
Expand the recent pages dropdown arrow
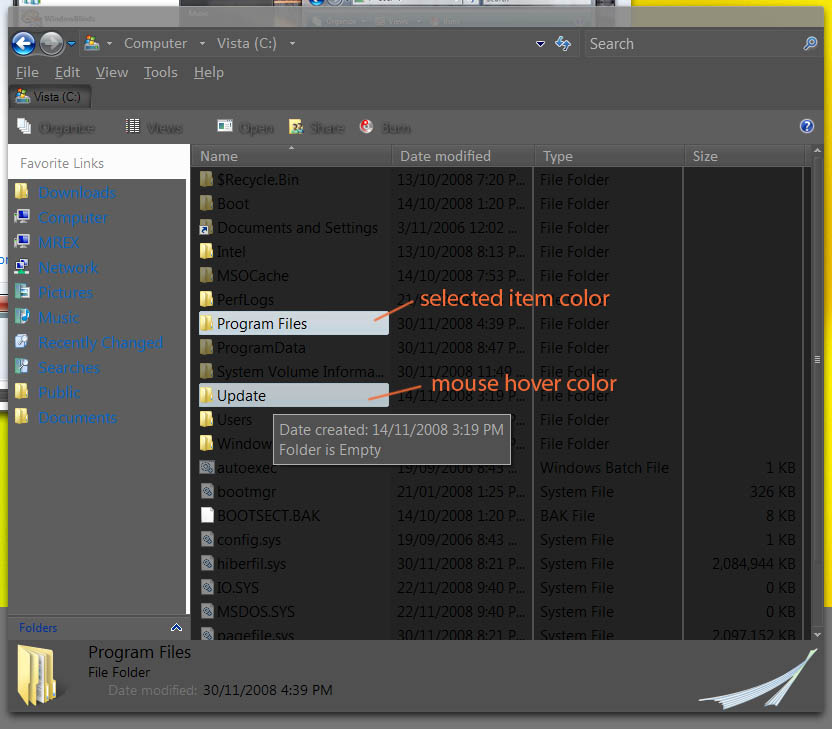click(x=72, y=44)
